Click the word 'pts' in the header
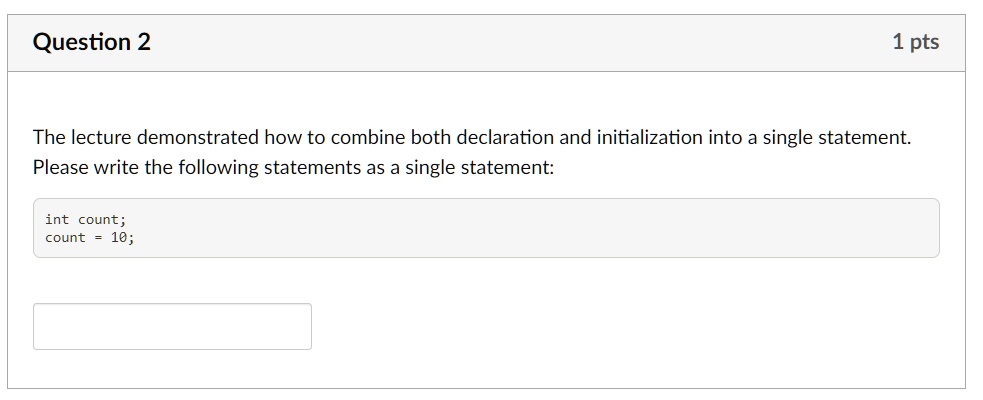983x400 pixels. 925,42
